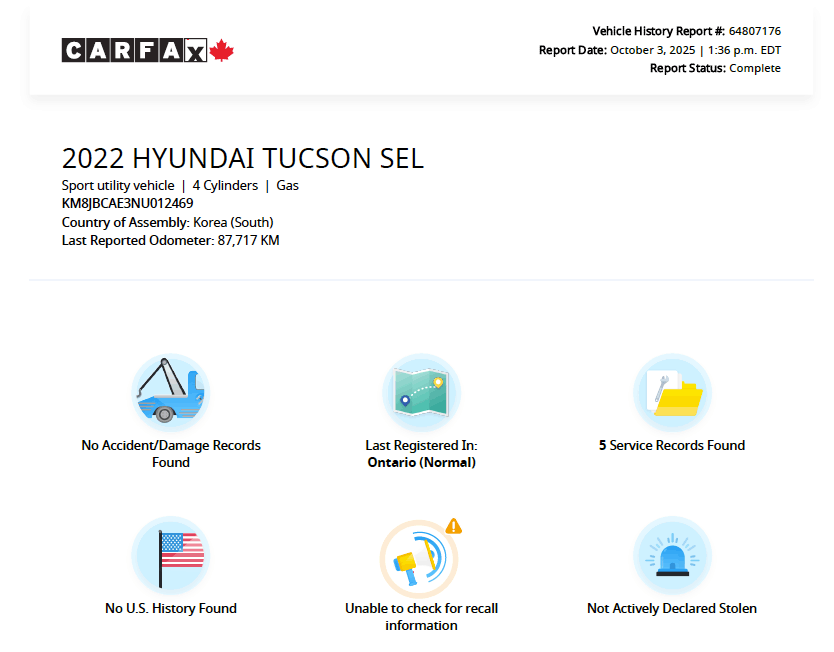This screenshot has height=652, width=834.
Task: Click the recall megaphone icon
Action: tap(418, 559)
